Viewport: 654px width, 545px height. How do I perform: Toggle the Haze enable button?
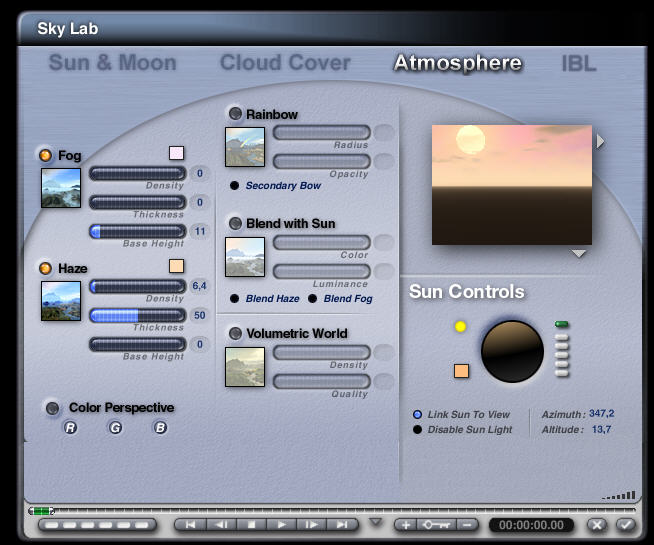point(45,268)
